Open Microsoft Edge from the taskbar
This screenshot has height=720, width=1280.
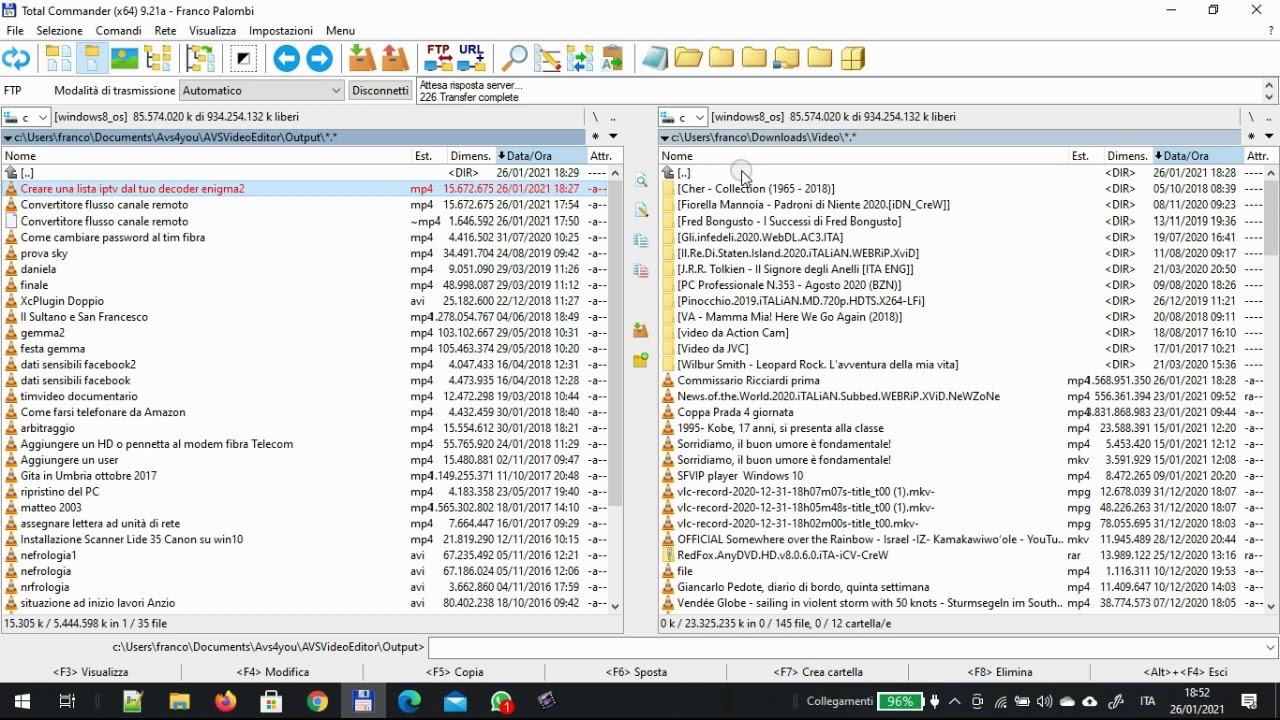pyautogui.click(x=409, y=701)
